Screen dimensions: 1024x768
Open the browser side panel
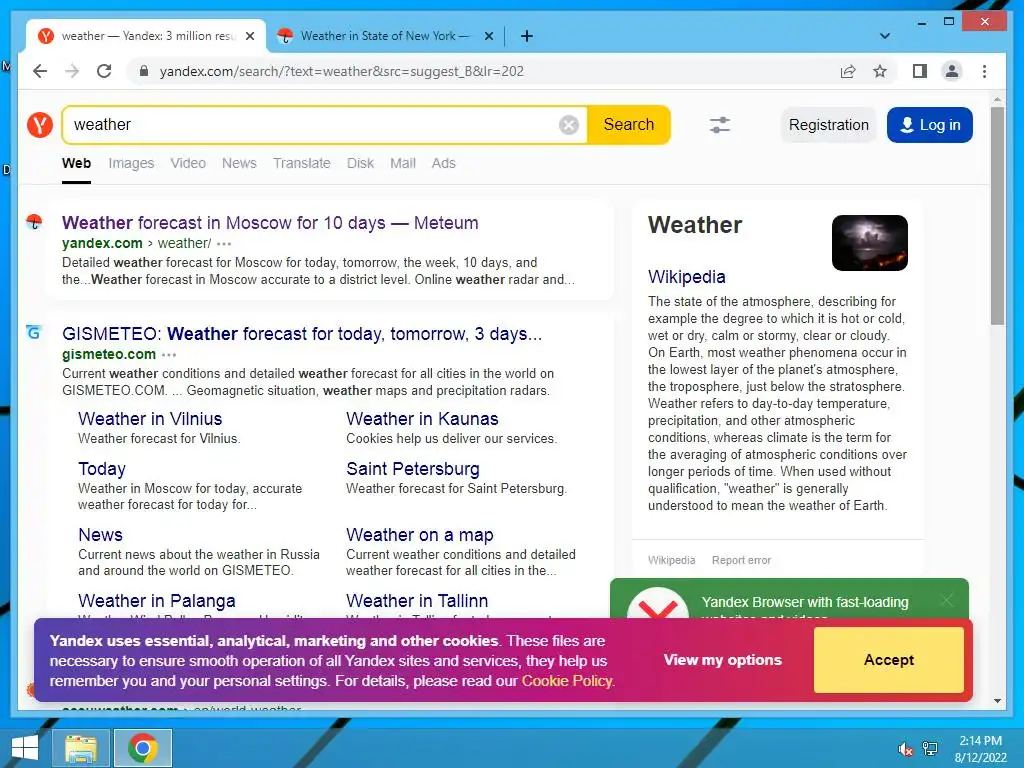tap(920, 71)
